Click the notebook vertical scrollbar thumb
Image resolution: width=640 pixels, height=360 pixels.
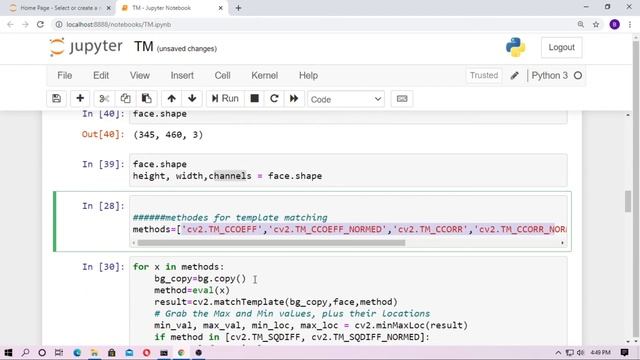click(628, 201)
